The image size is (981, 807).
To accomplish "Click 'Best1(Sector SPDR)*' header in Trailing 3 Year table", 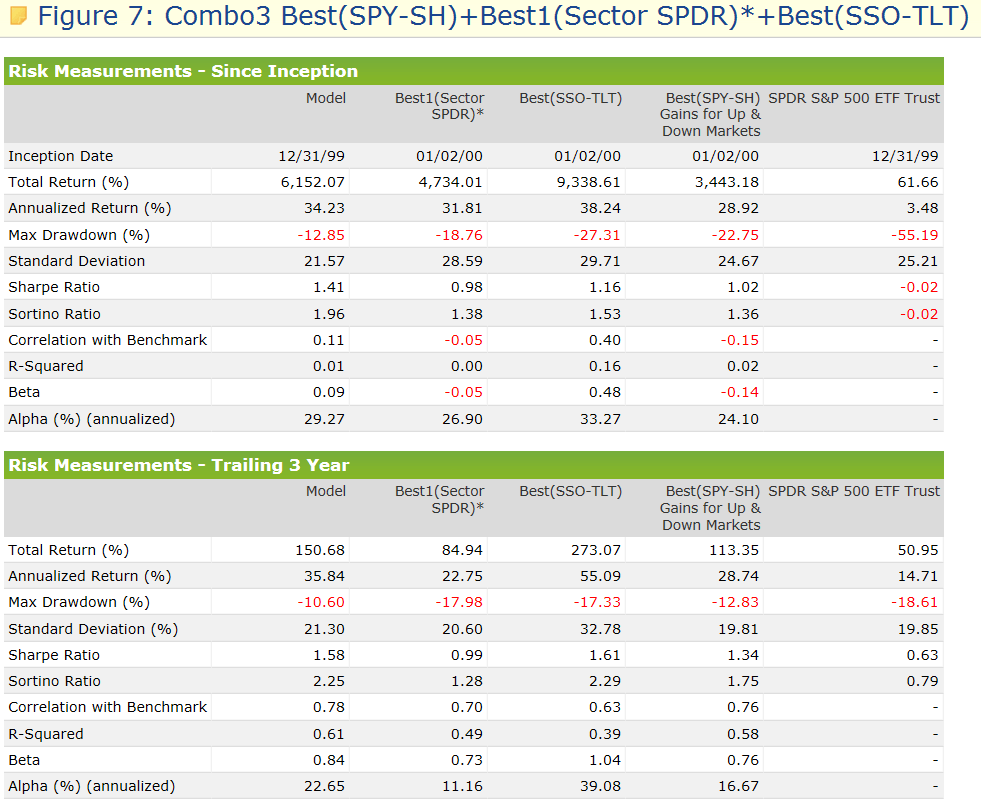I will (439, 500).
